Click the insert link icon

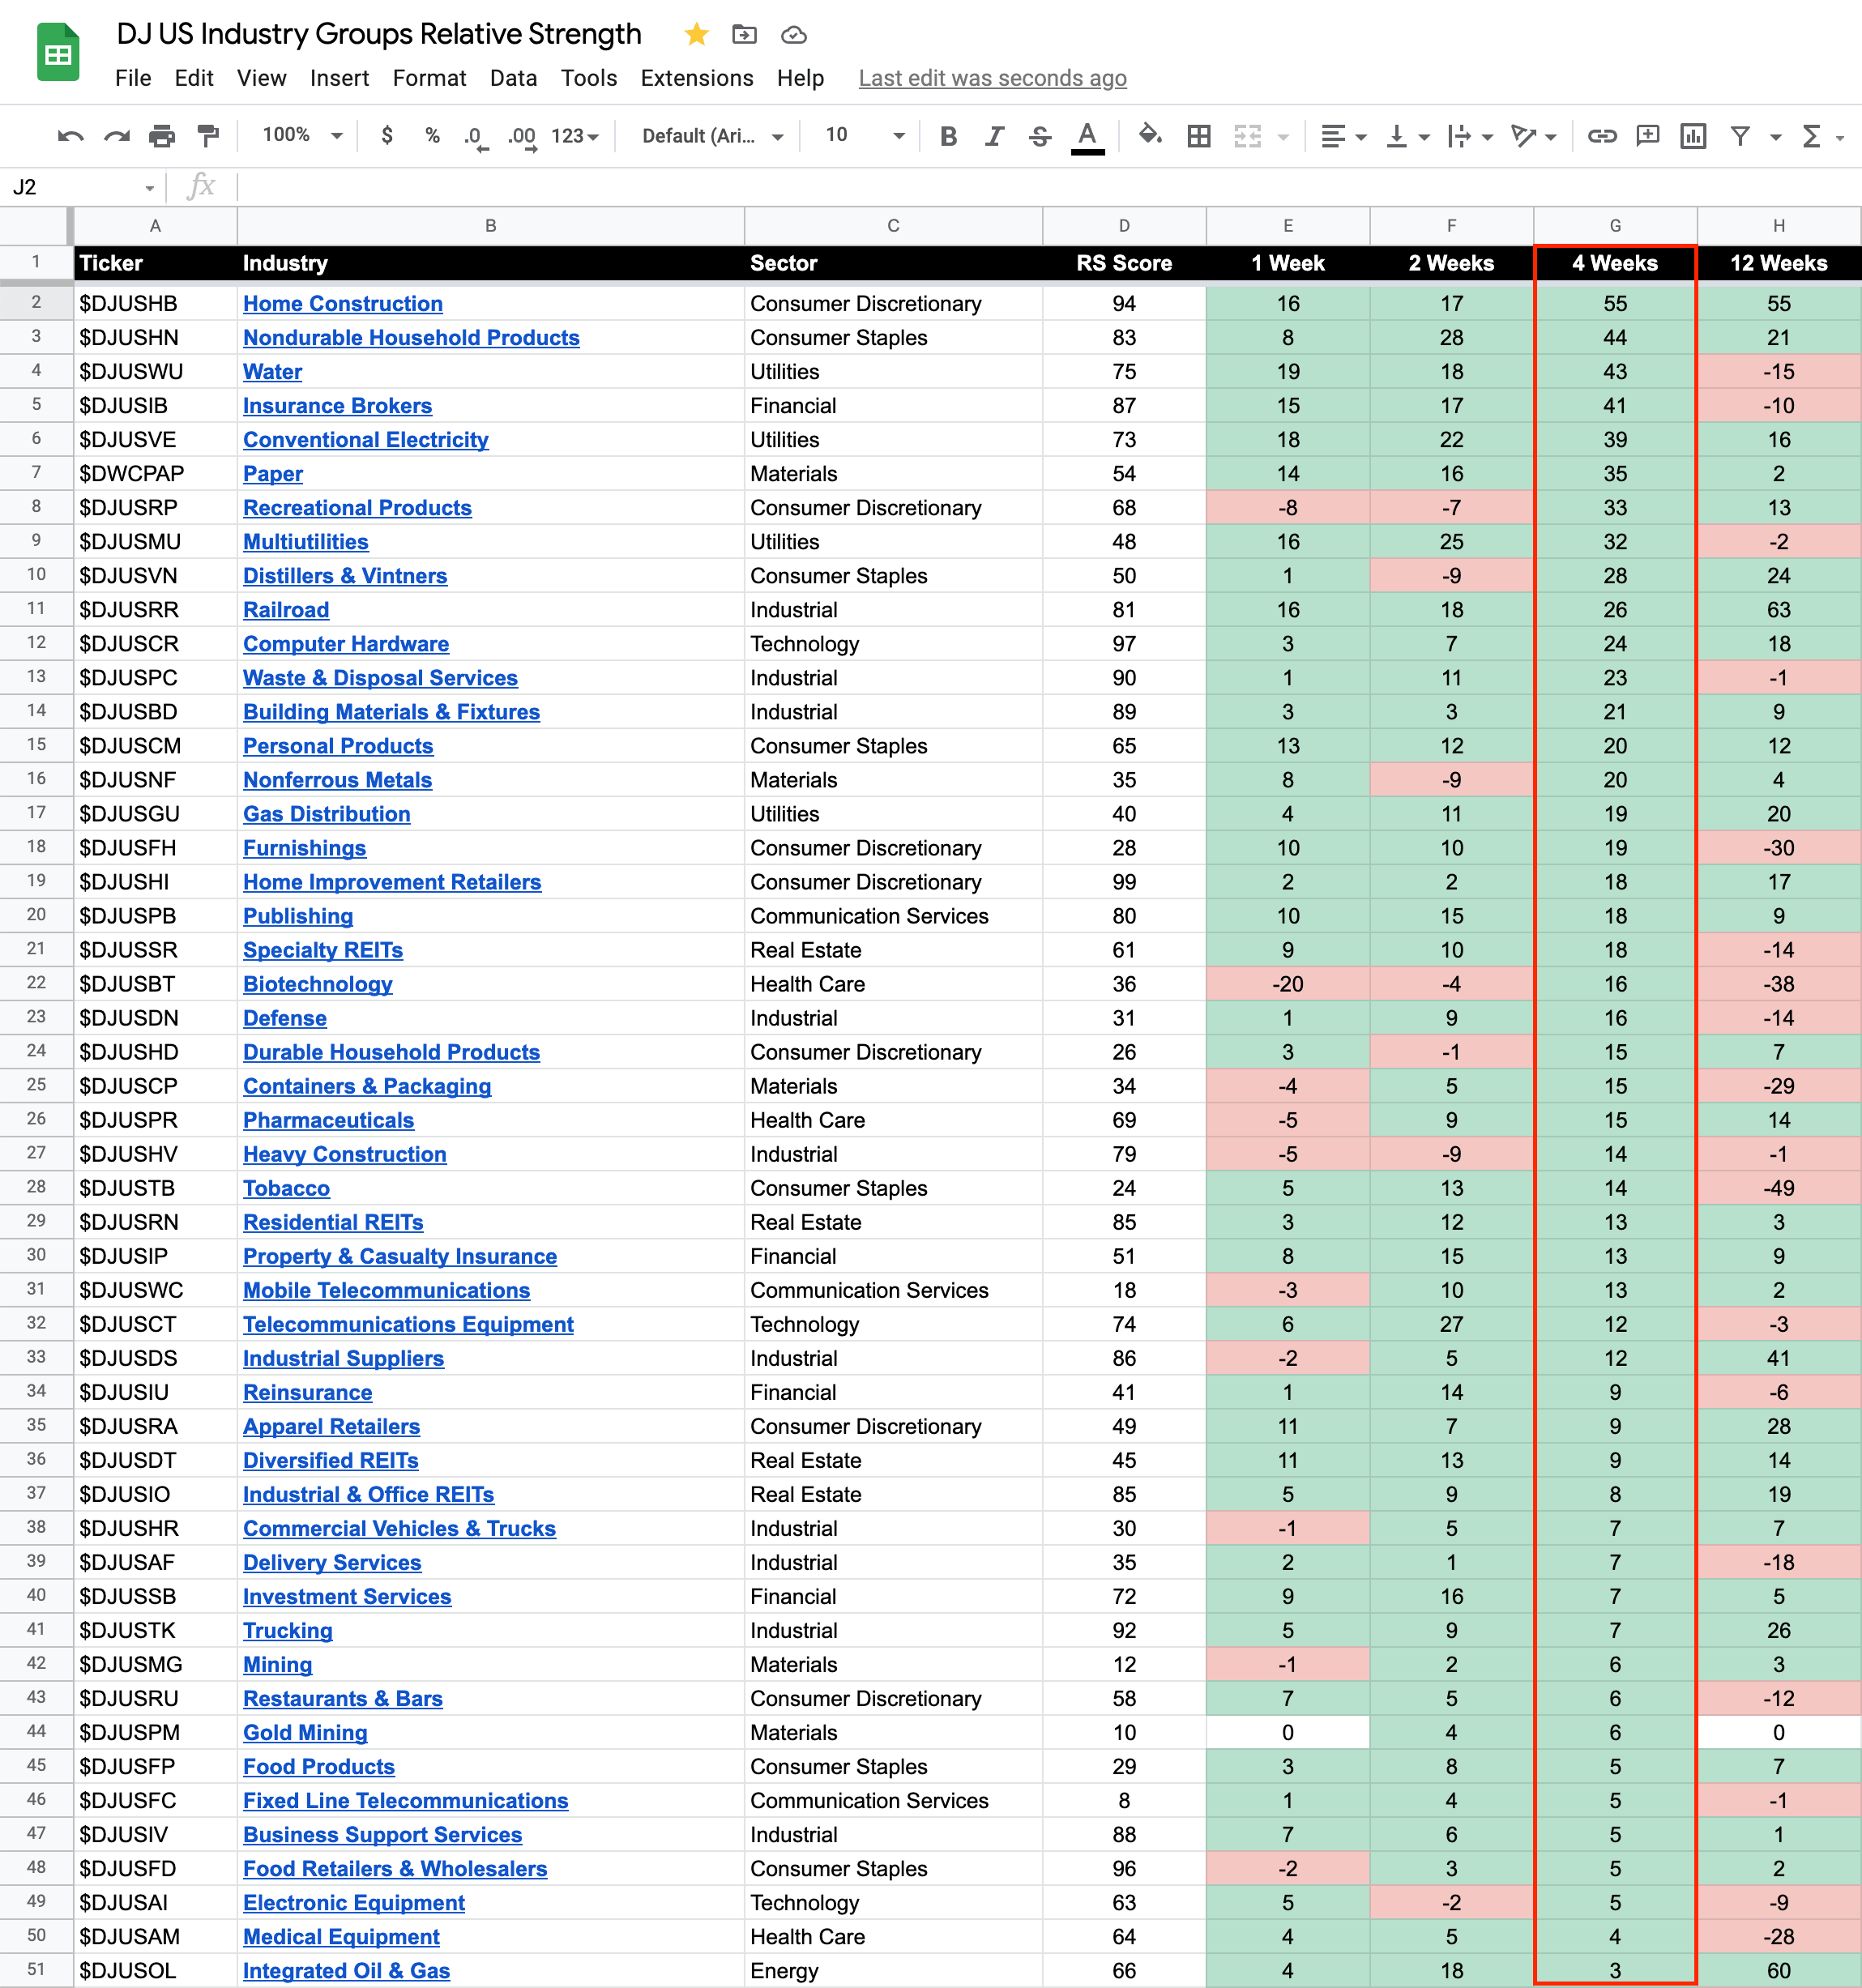pyautogui.click(x=1601, y=136)
